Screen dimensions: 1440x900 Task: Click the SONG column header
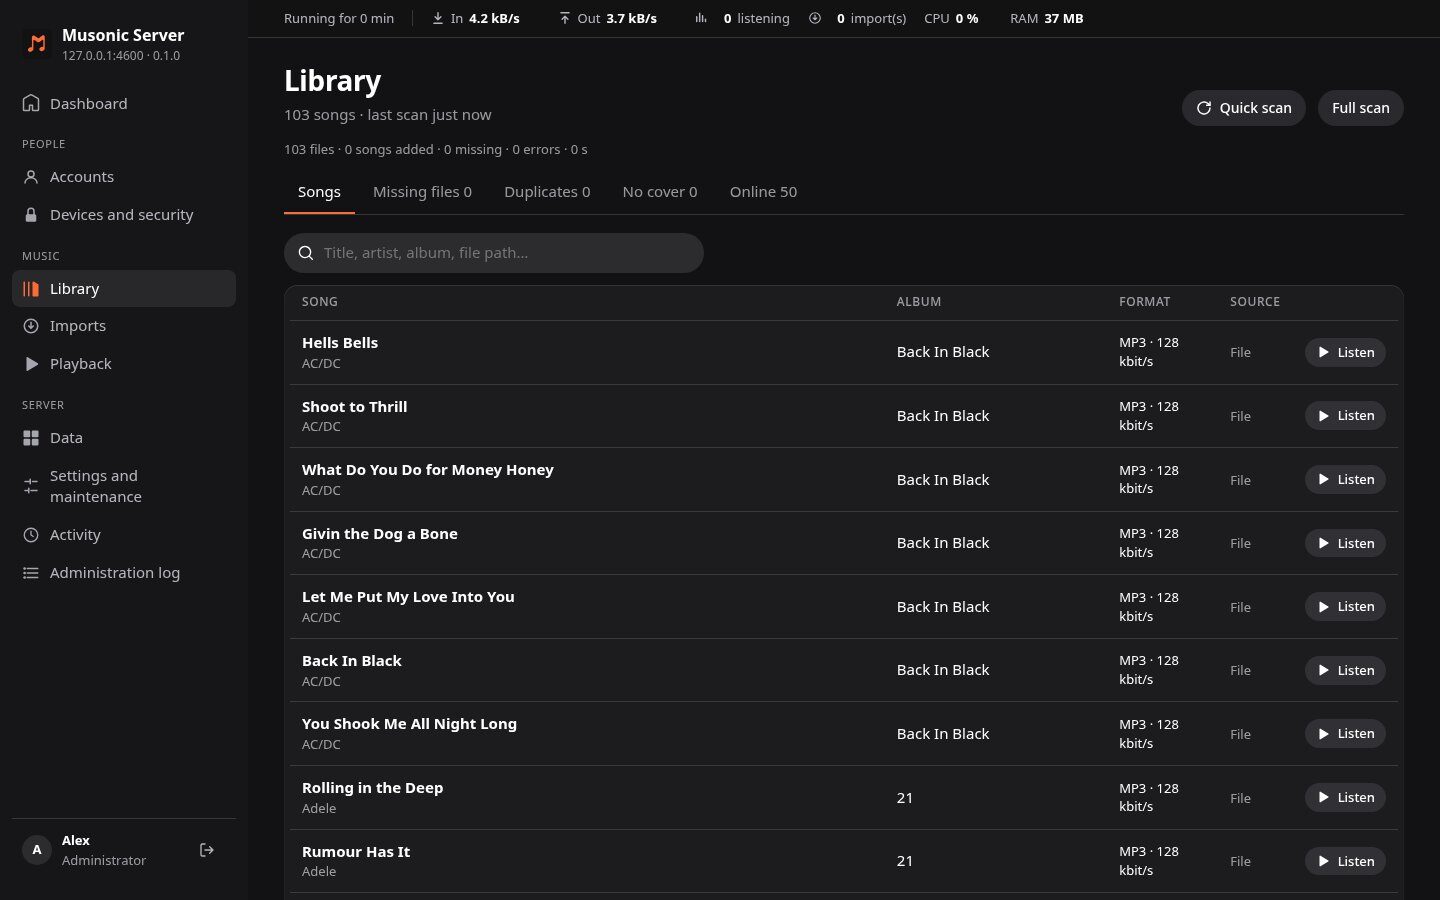(320, 302)
